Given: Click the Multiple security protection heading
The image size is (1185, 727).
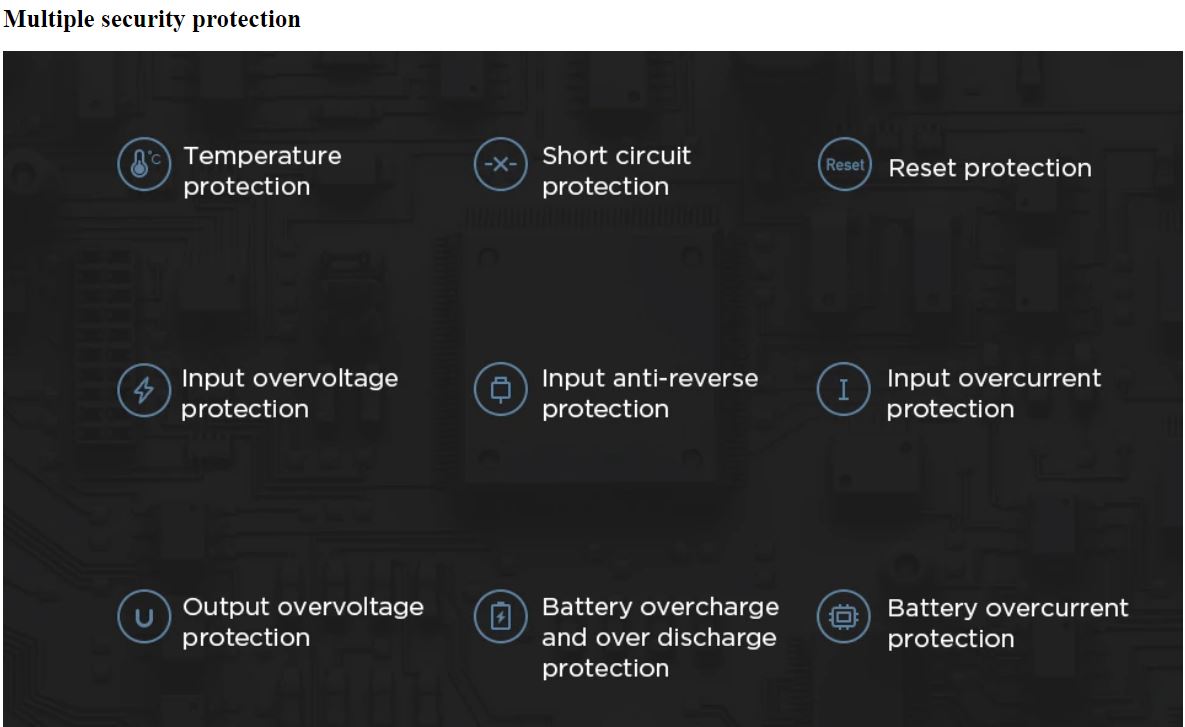Looking at the screenshot, I should pyautogui.click(x=152, y=19).
